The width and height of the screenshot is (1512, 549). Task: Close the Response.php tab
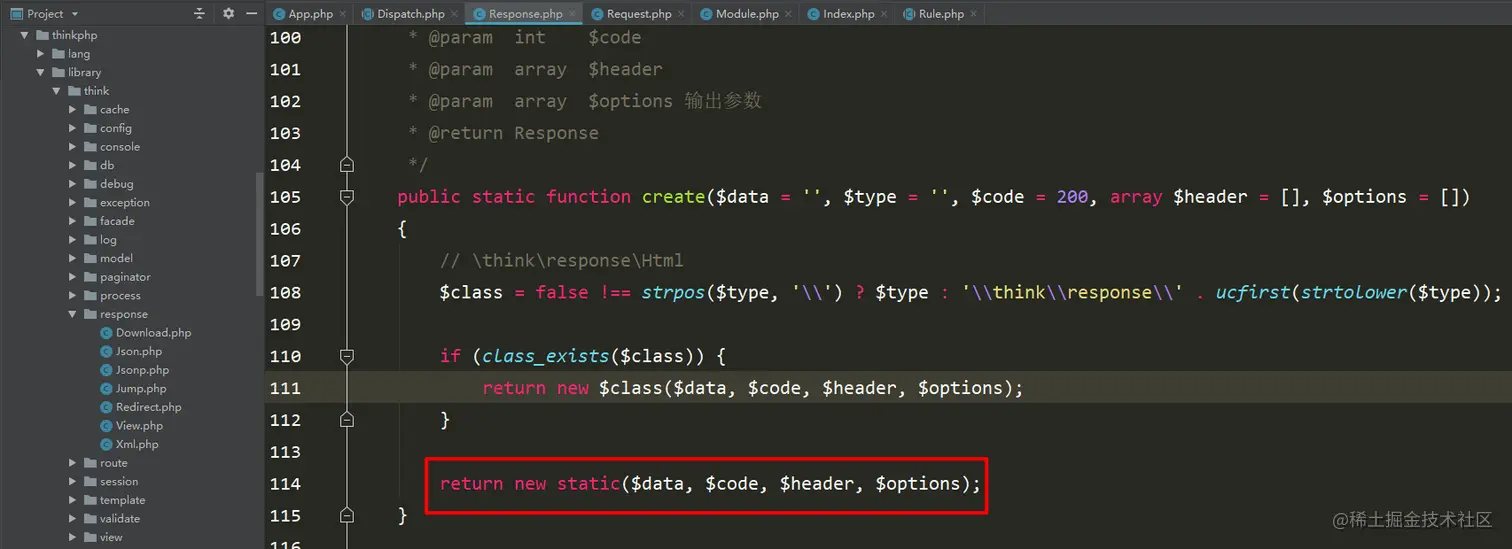pyautogui.click(x=573, y=14)
